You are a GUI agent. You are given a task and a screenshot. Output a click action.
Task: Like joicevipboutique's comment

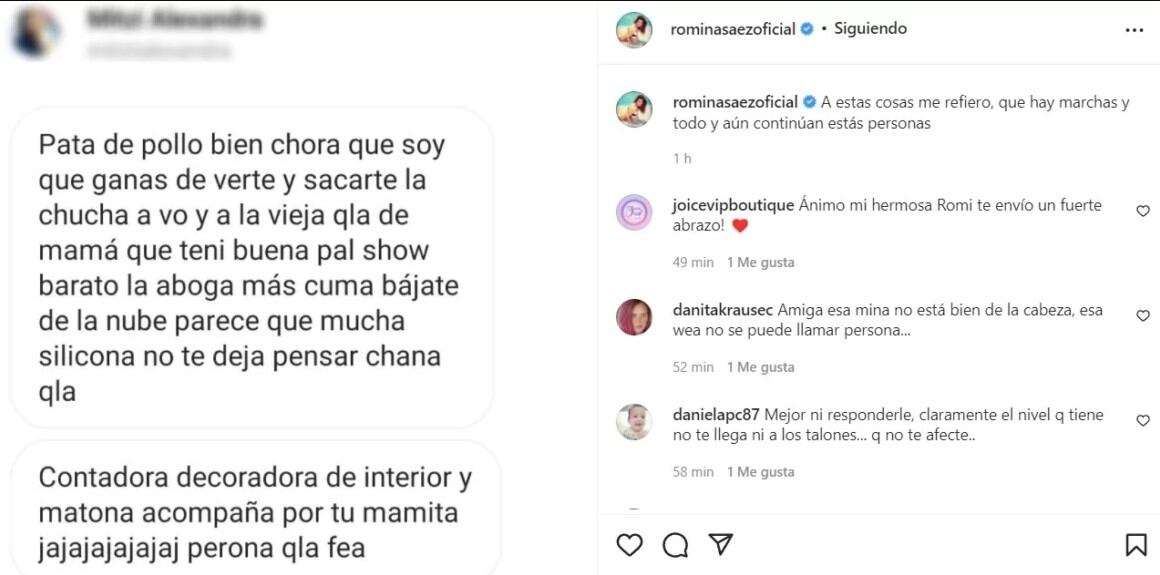click(1143, 211)
